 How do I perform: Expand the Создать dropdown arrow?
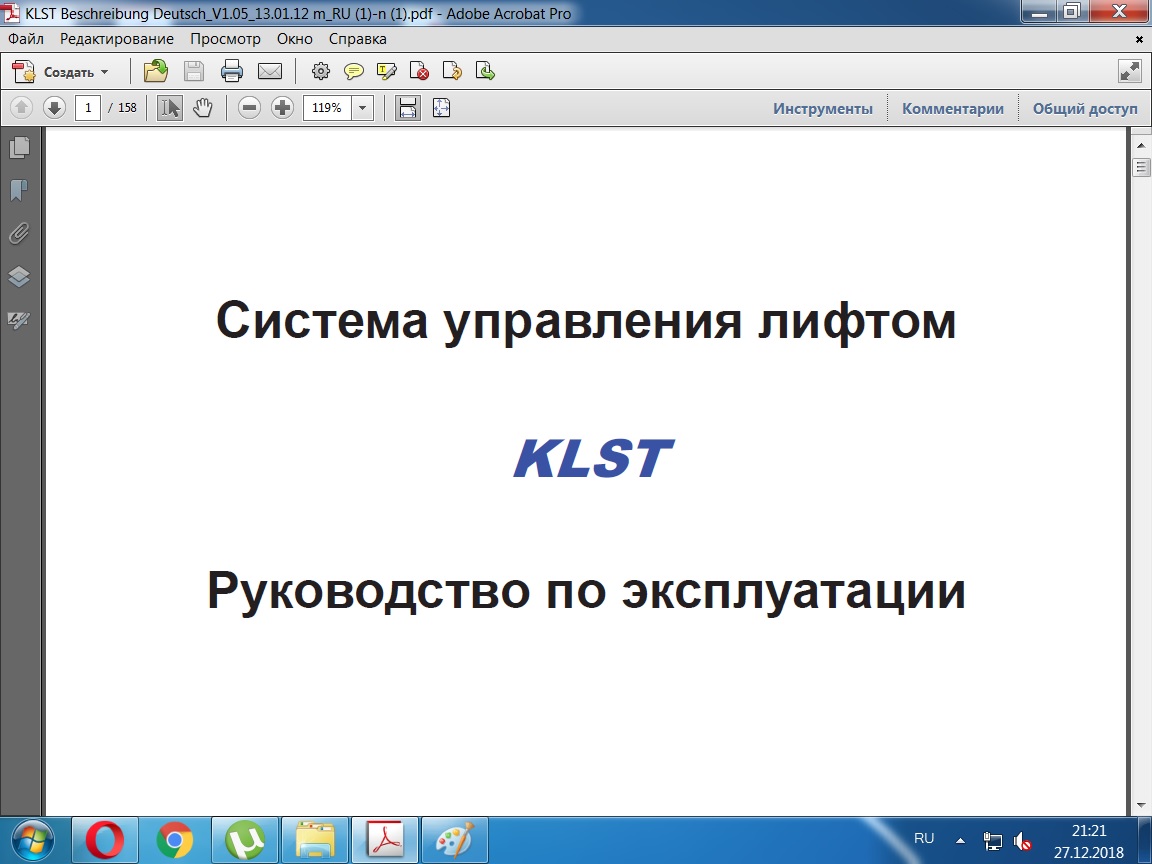pyautogui.click(x=104, y=72)
